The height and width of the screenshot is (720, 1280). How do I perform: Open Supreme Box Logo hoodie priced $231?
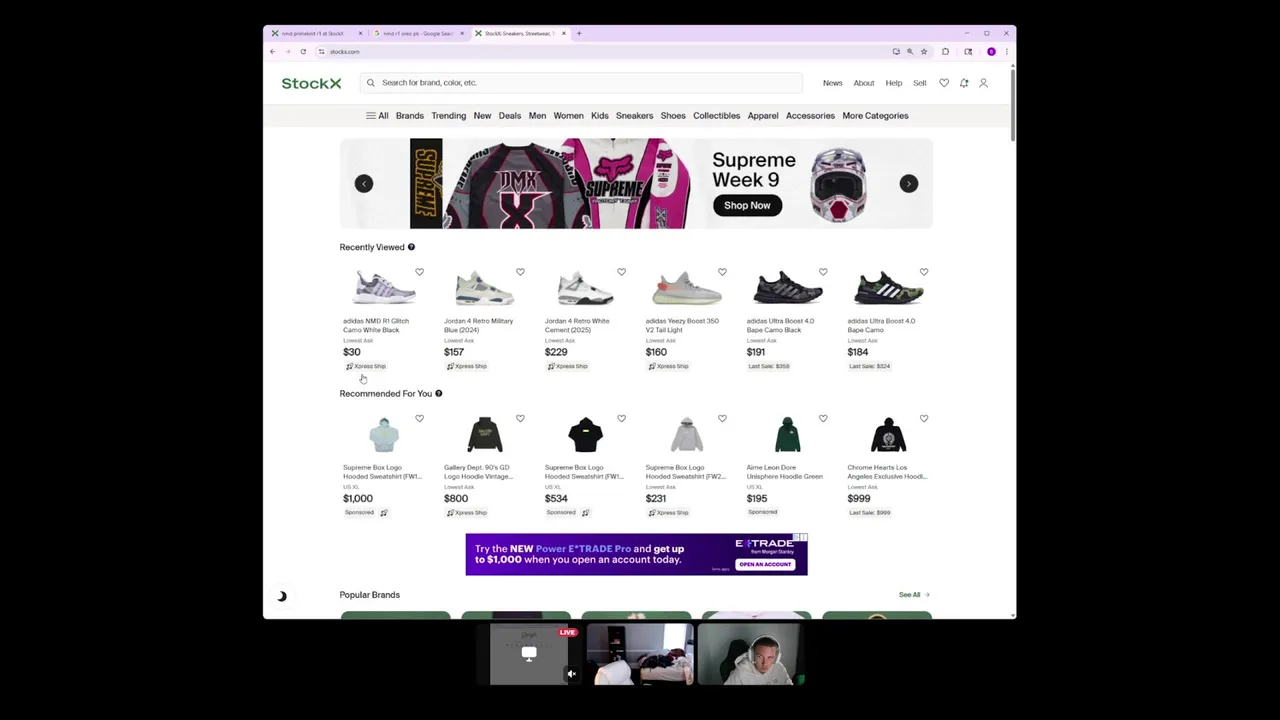(x=687, y=465)
